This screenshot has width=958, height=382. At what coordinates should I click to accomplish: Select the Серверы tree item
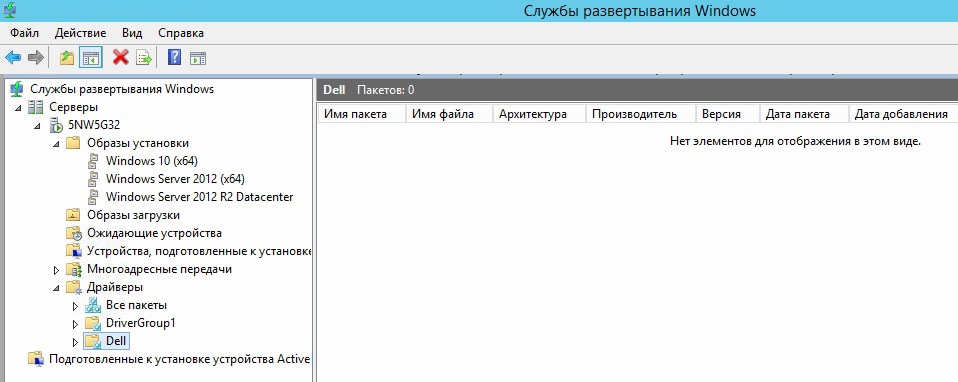point(73,108)
